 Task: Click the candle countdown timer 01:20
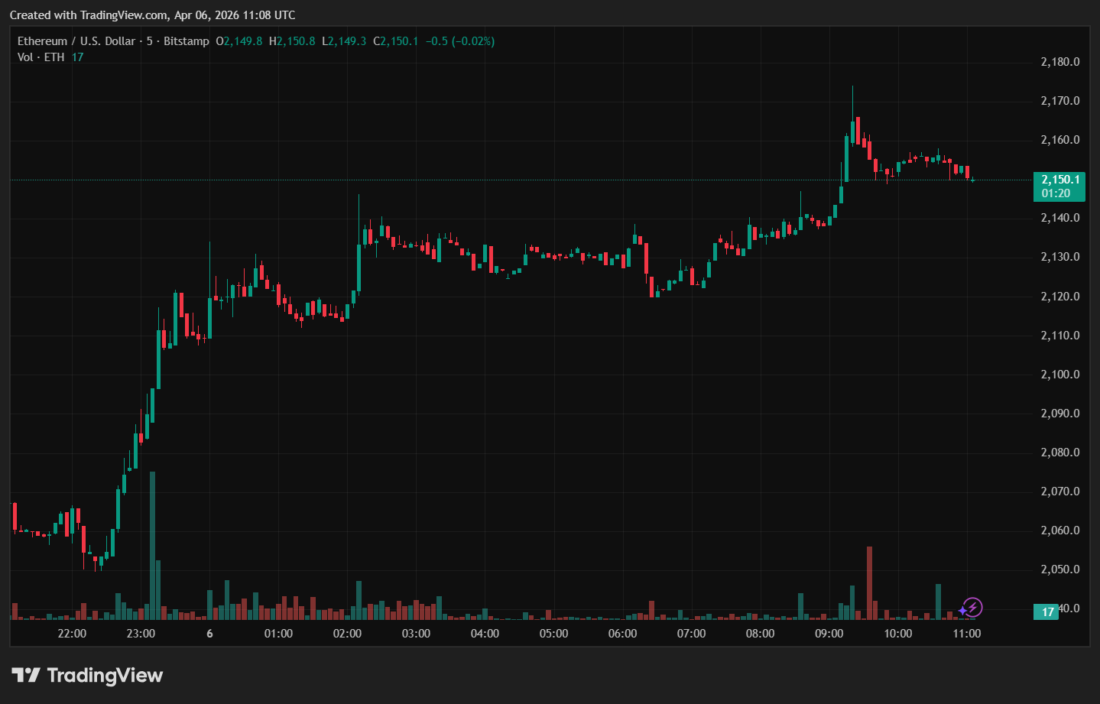(1057, 192)
